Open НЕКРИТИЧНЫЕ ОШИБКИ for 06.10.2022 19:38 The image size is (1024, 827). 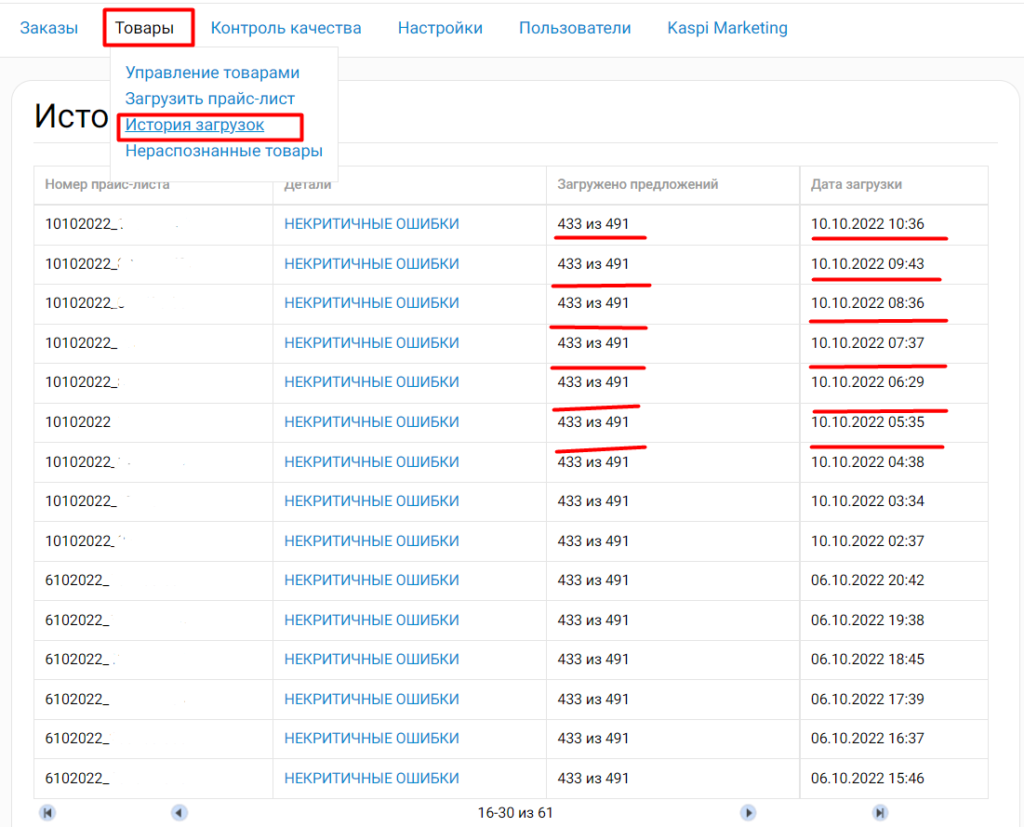point(372,620)
